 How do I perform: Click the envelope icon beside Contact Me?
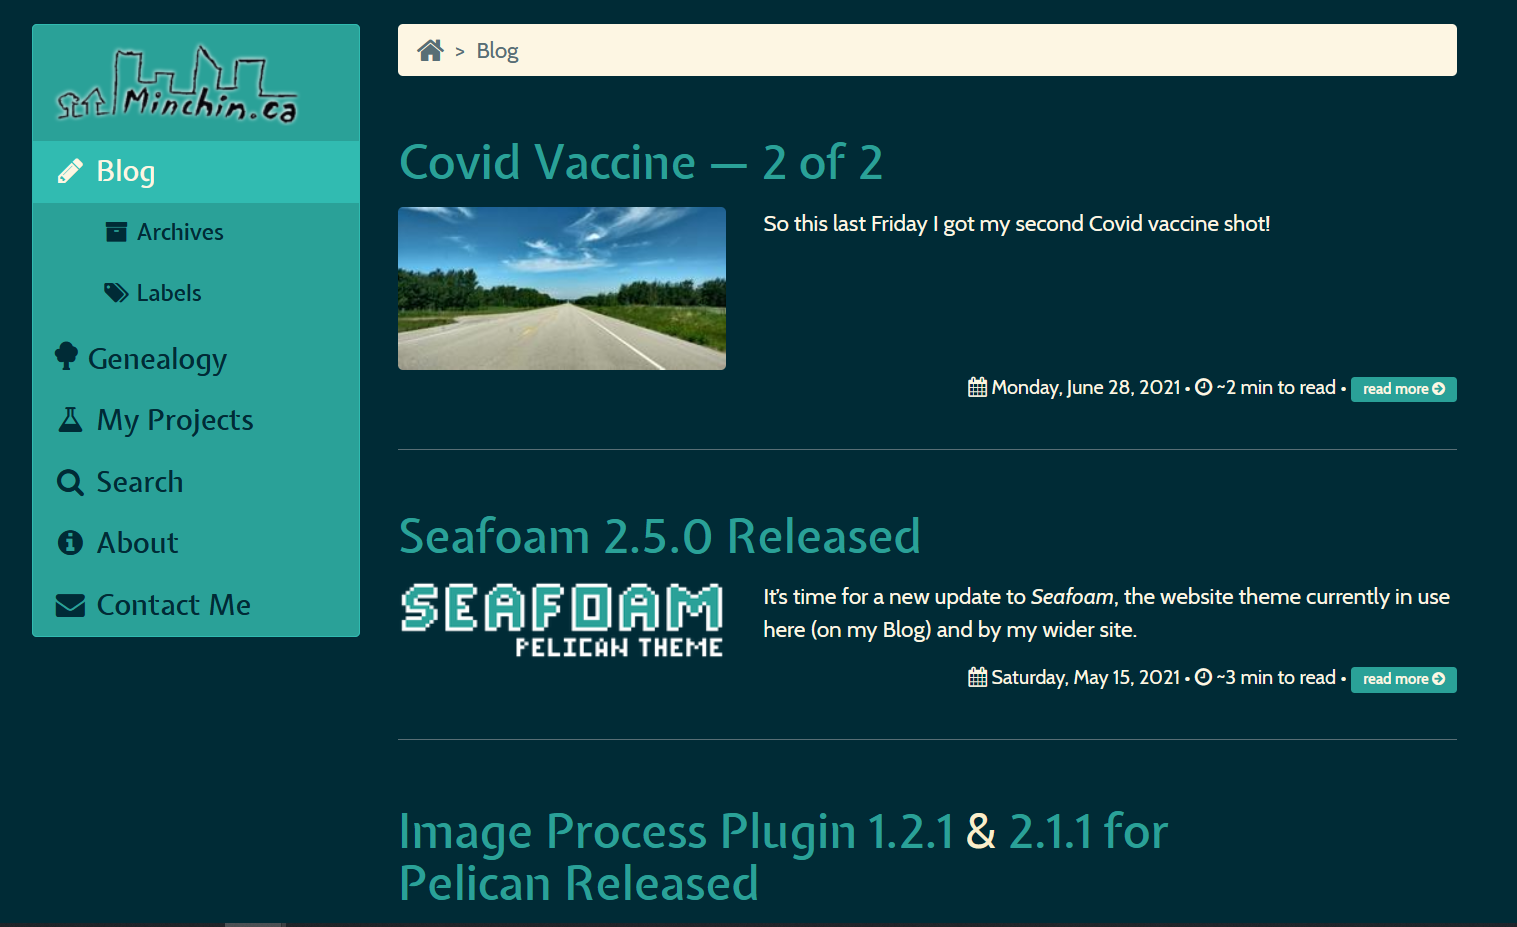pos(70,605)
